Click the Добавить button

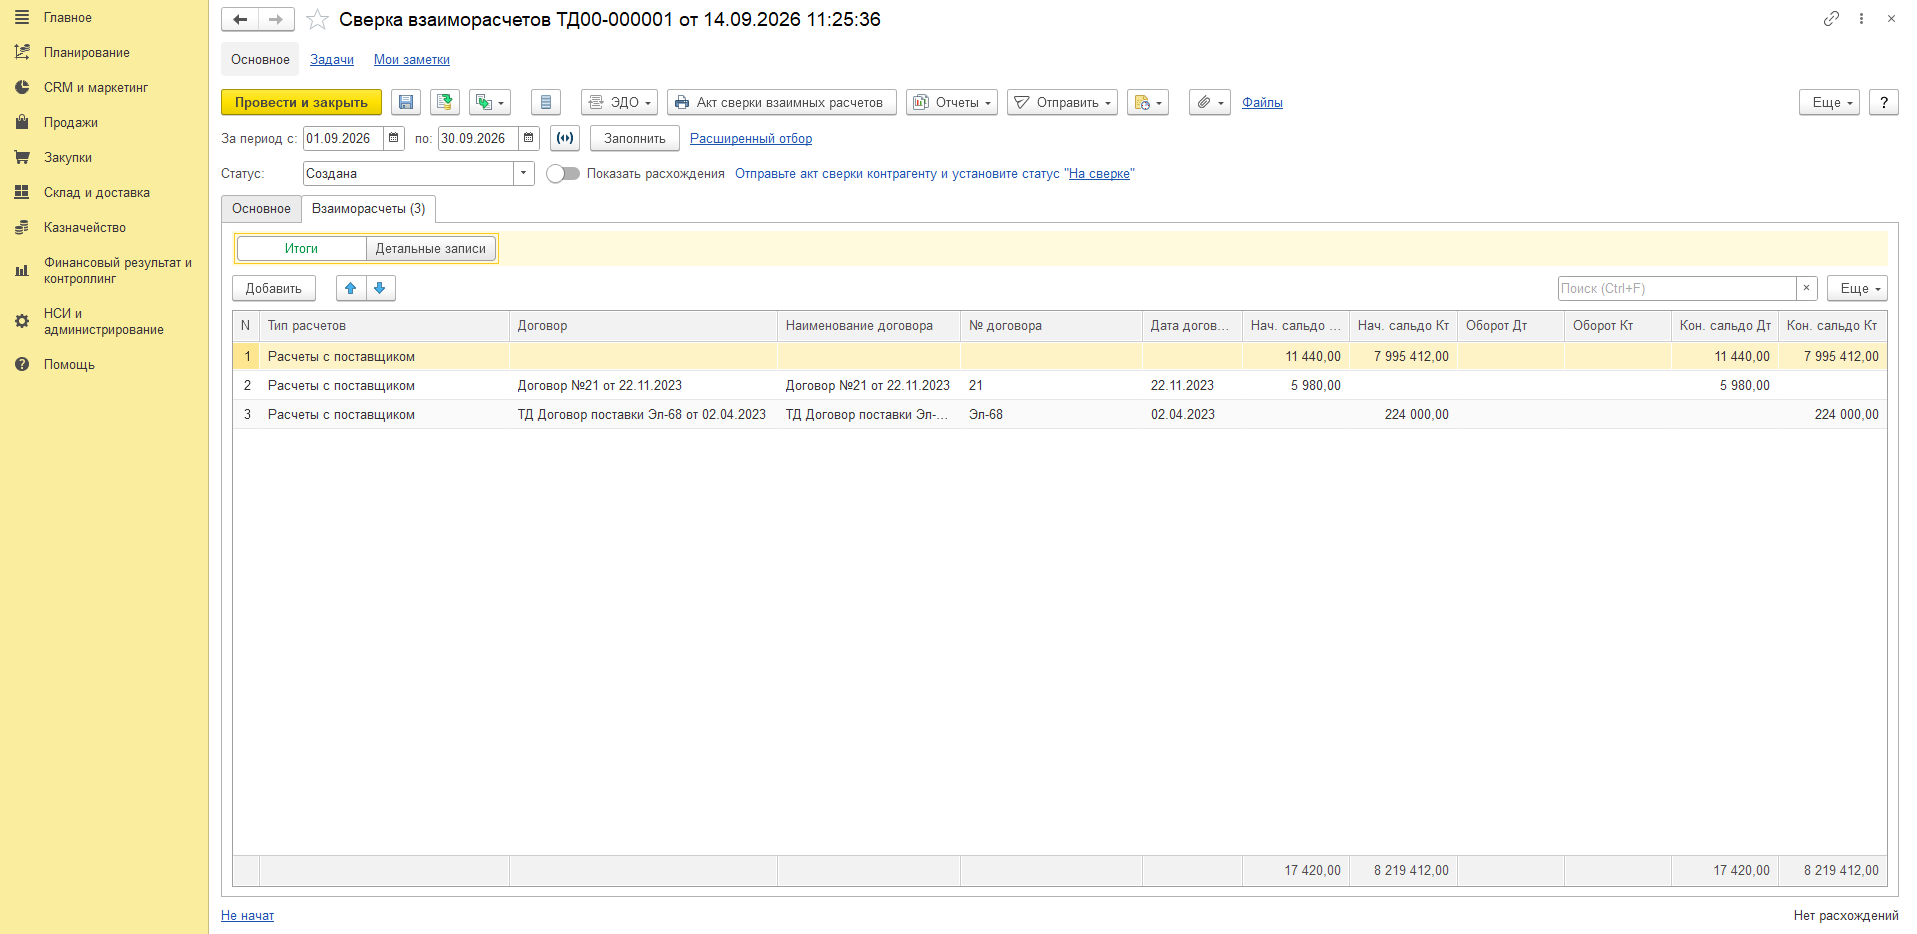(274, 288)
